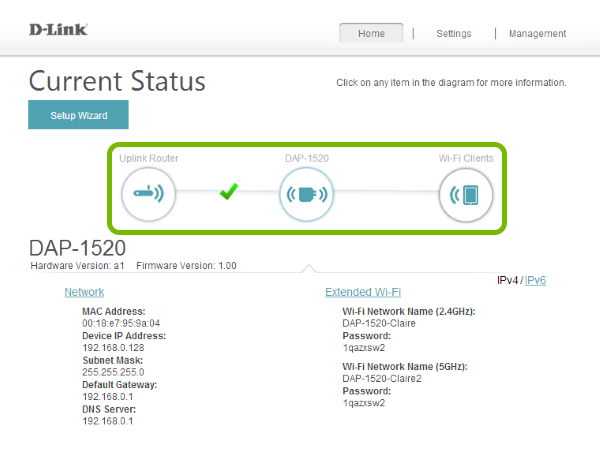
Task: Open the Extended Wi-Fi link
Action: (x=363, y=292)
